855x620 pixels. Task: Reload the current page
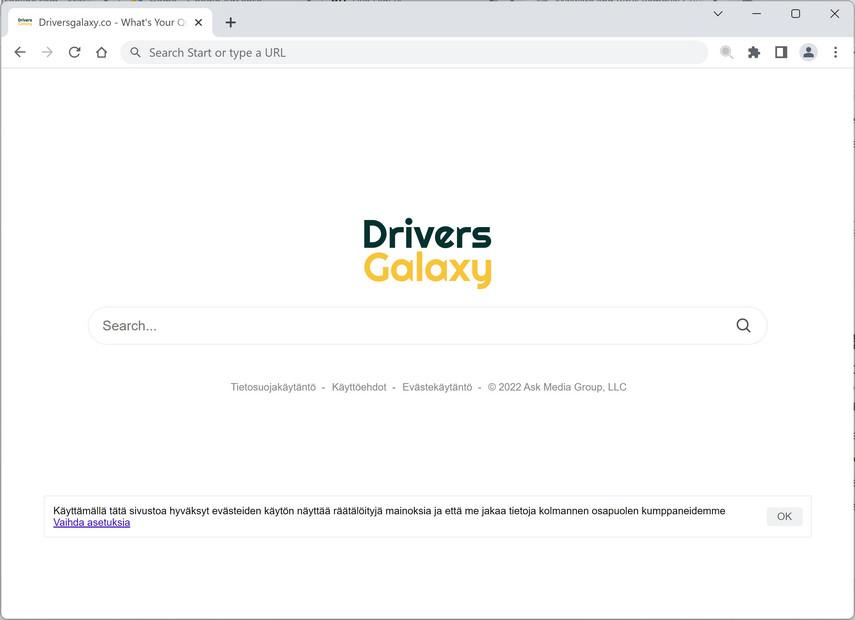(75, 52)
